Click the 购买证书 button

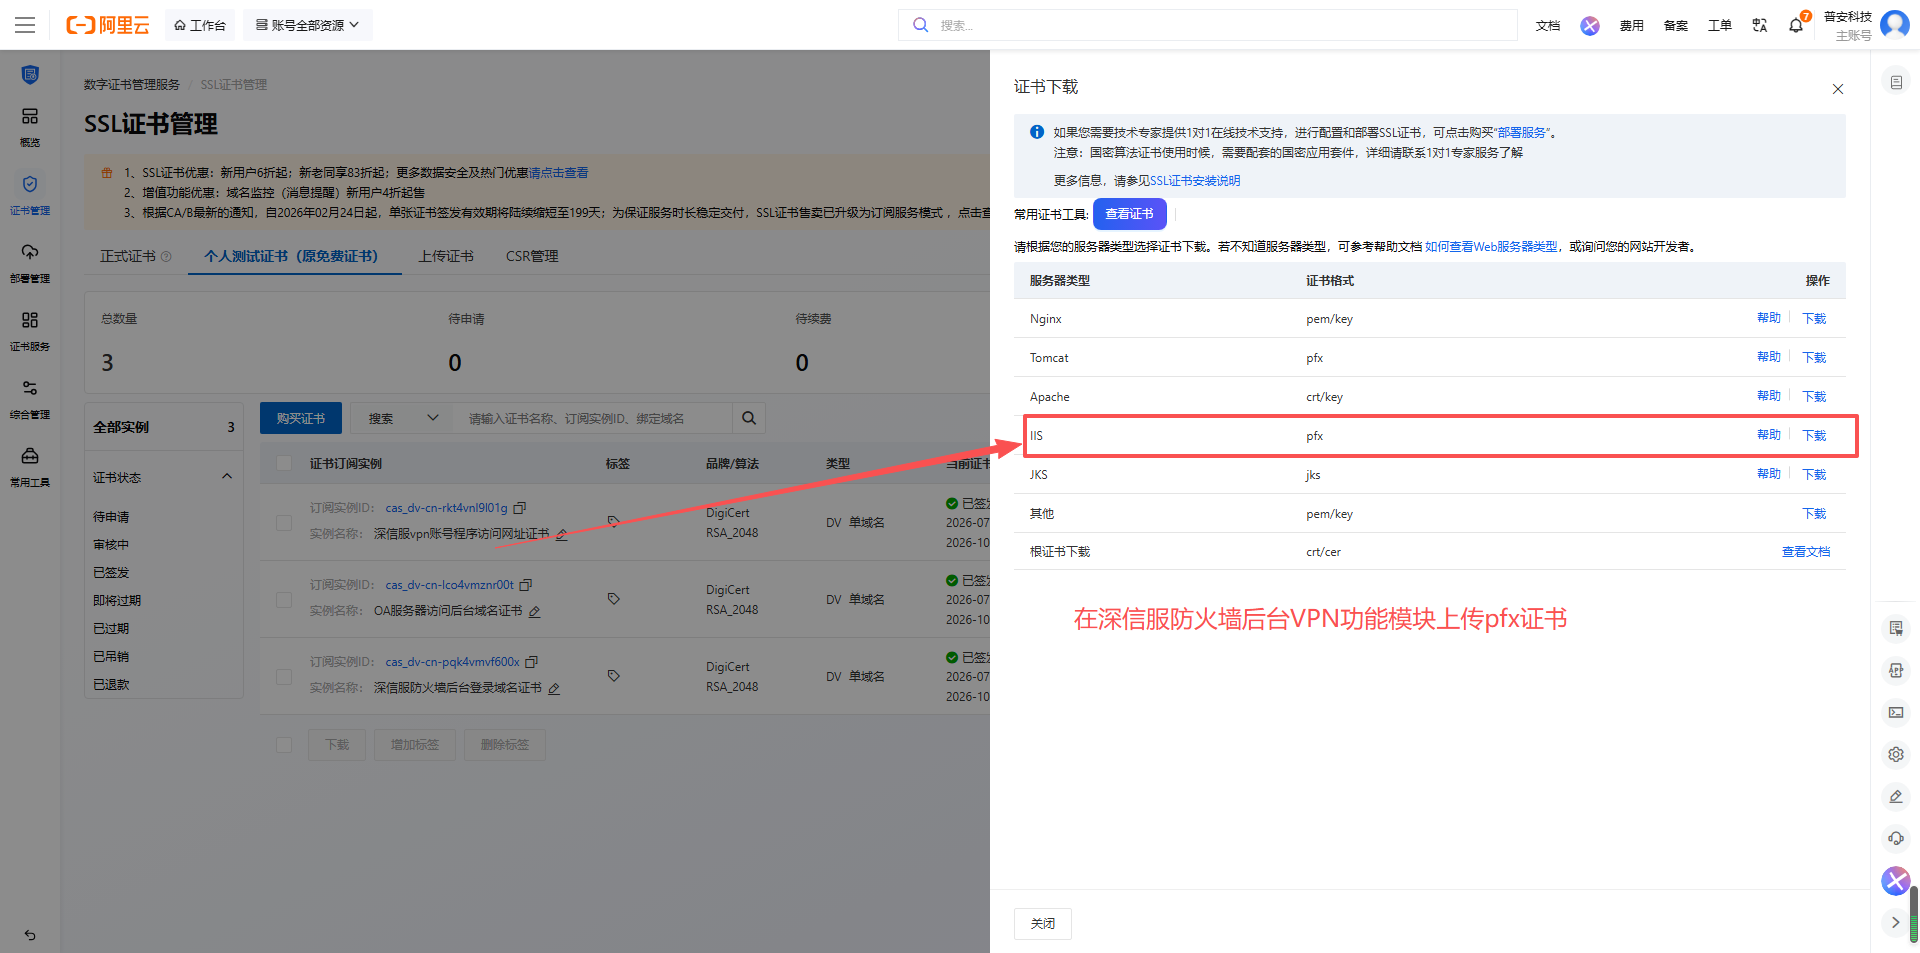tap(301, 418)
